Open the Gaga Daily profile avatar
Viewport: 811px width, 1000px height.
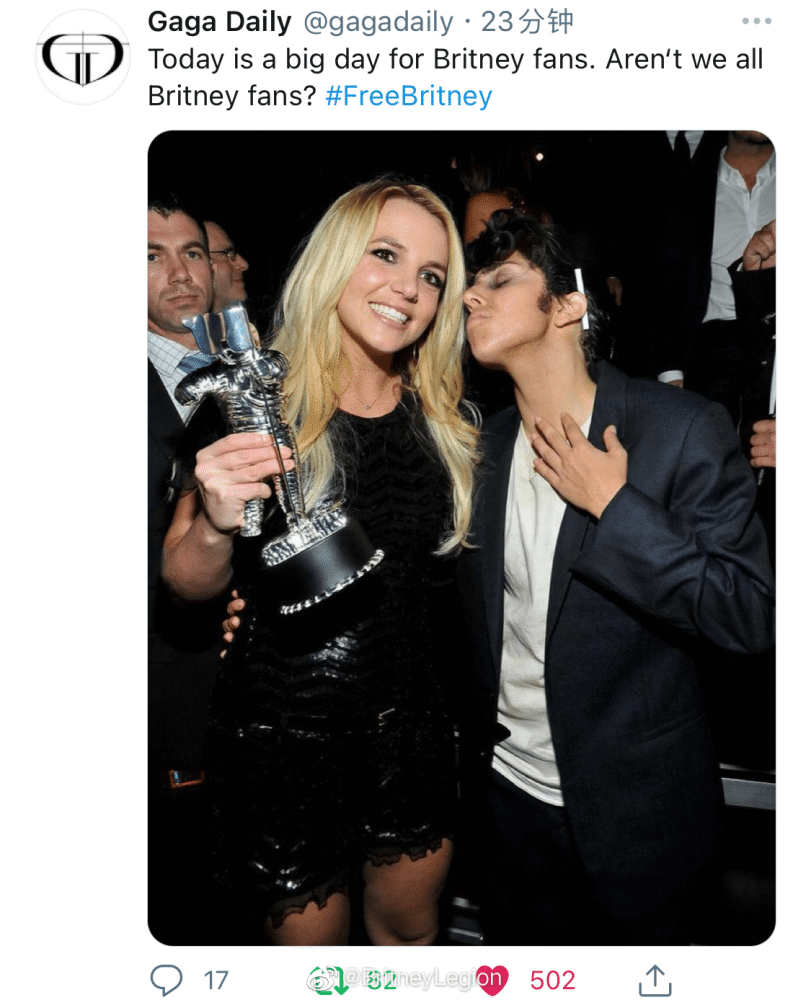point(82,57)
